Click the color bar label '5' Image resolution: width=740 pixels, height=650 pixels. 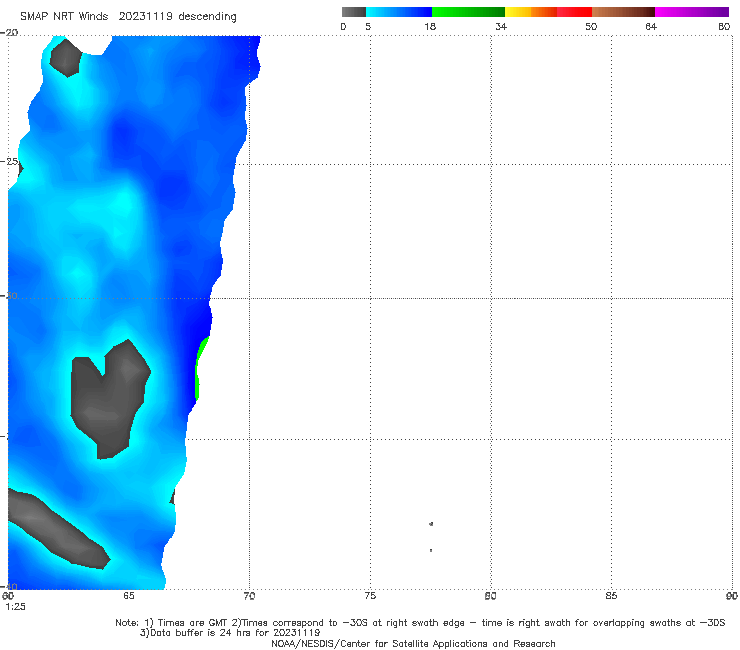pos(368,27)
